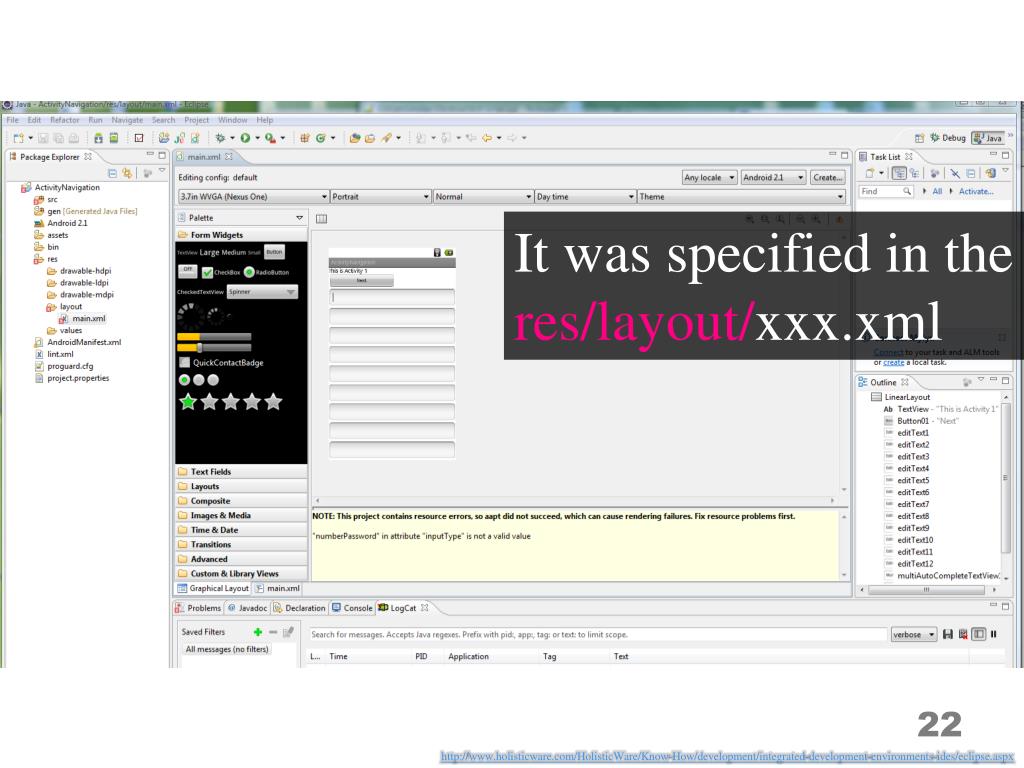The height and width of the screenshot is (768, 1024).
Task: Click the Debug bug toolbar icon
Action: point(221,138)
